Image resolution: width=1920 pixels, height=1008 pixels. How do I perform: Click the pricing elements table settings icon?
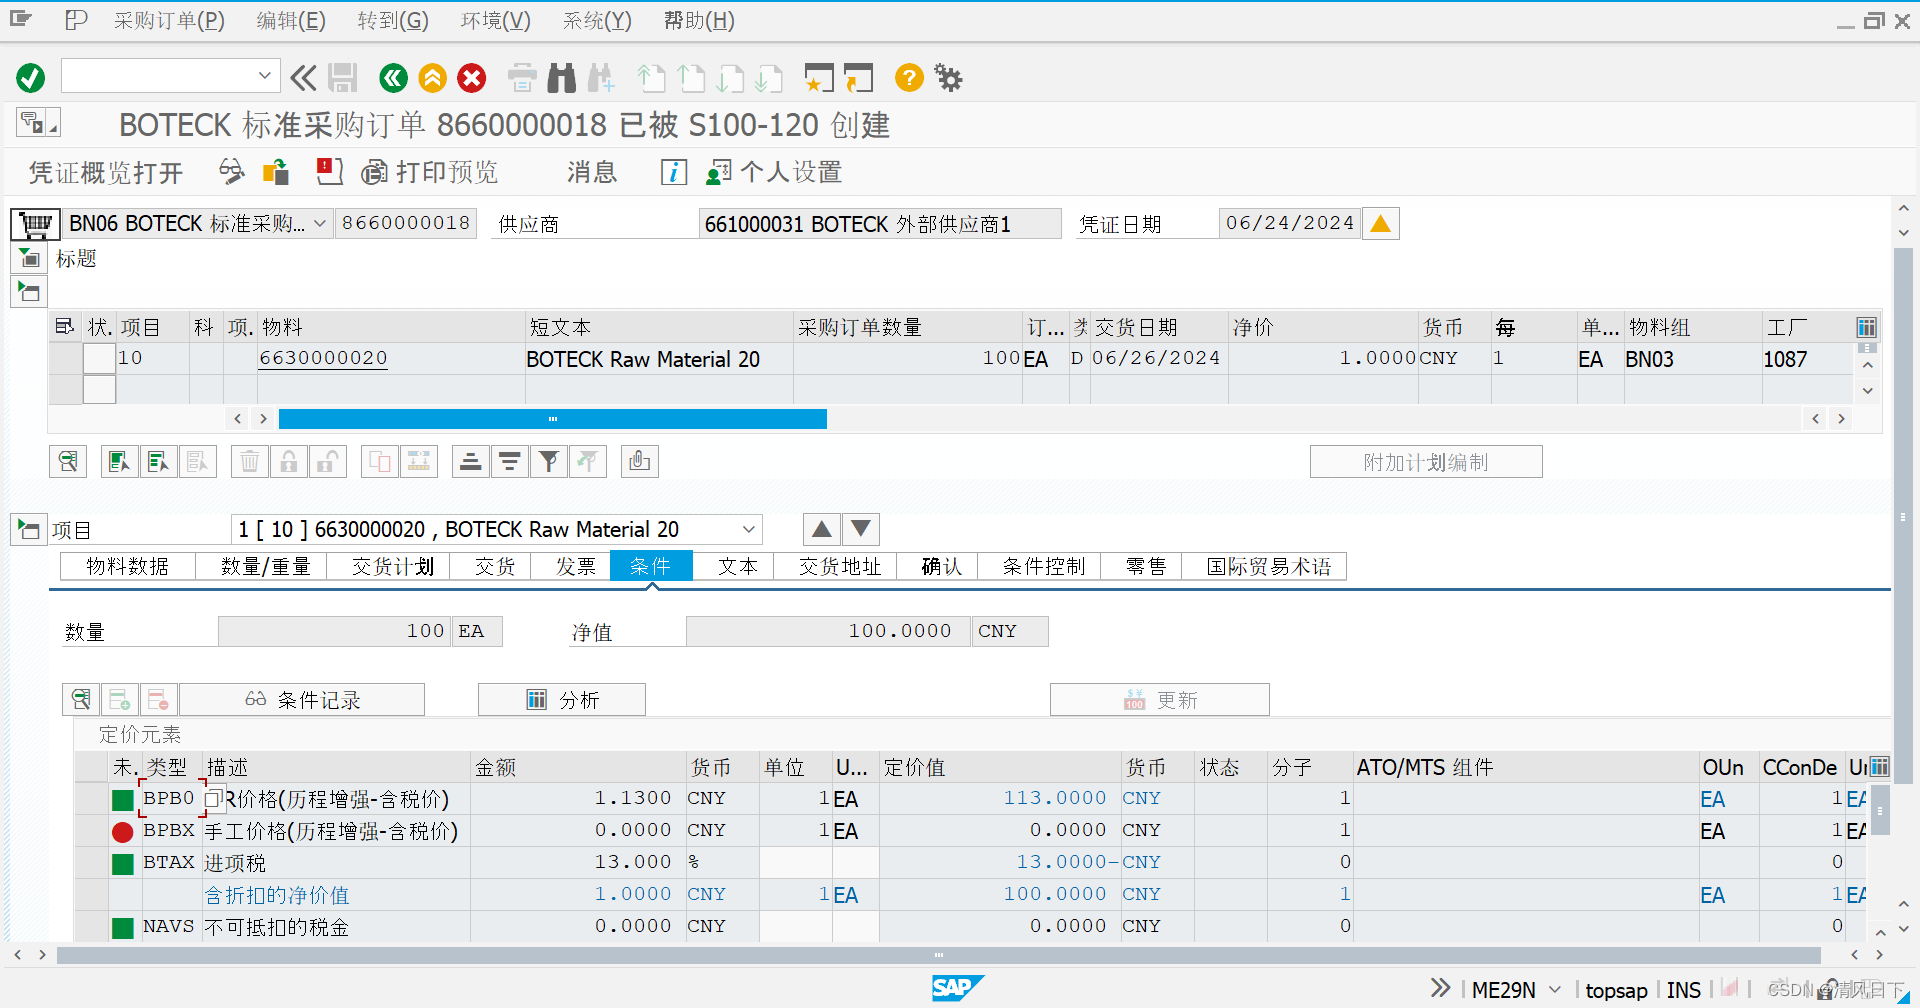[x=1879, y=767]
